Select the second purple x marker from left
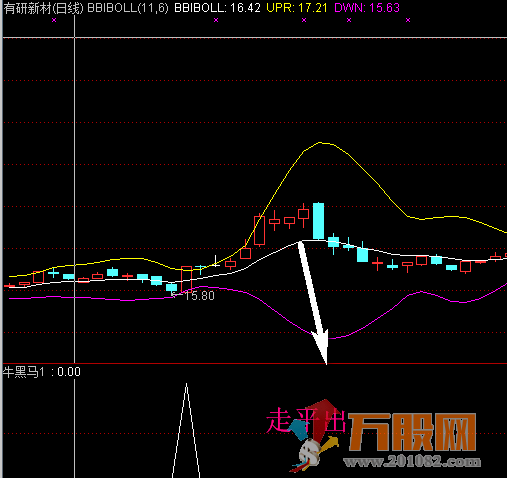This screenshot has height=478, width=507. [216, 20]
